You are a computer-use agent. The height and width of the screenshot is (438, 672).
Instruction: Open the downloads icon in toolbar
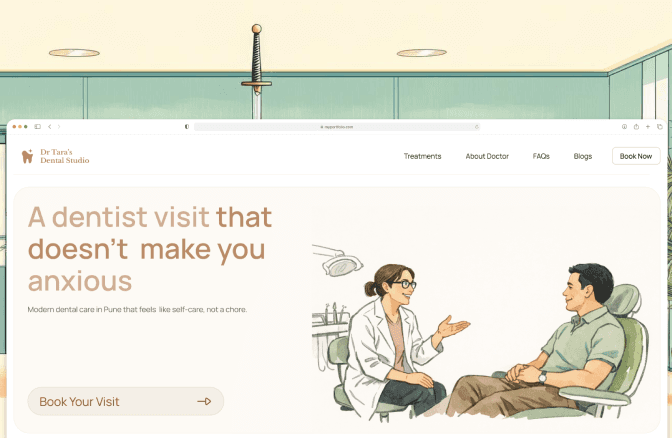[x=624, y=127]
